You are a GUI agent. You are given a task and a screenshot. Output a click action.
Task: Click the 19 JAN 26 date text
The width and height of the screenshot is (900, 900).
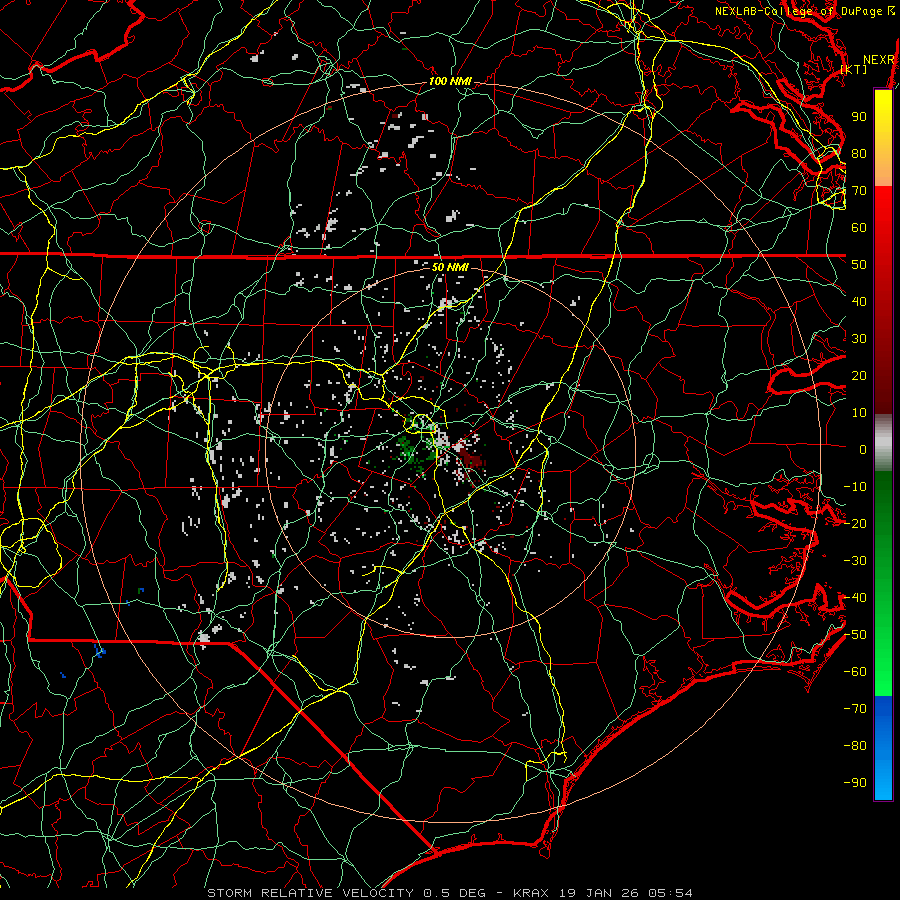(599, 893)
